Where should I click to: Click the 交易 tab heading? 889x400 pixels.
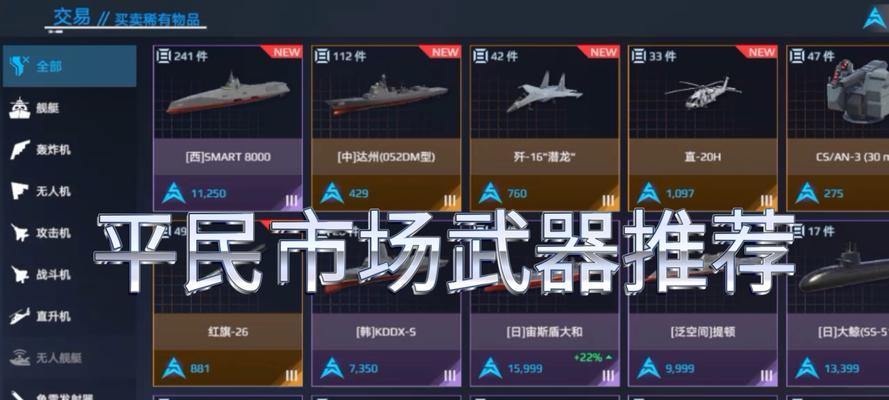pos(71,16)
